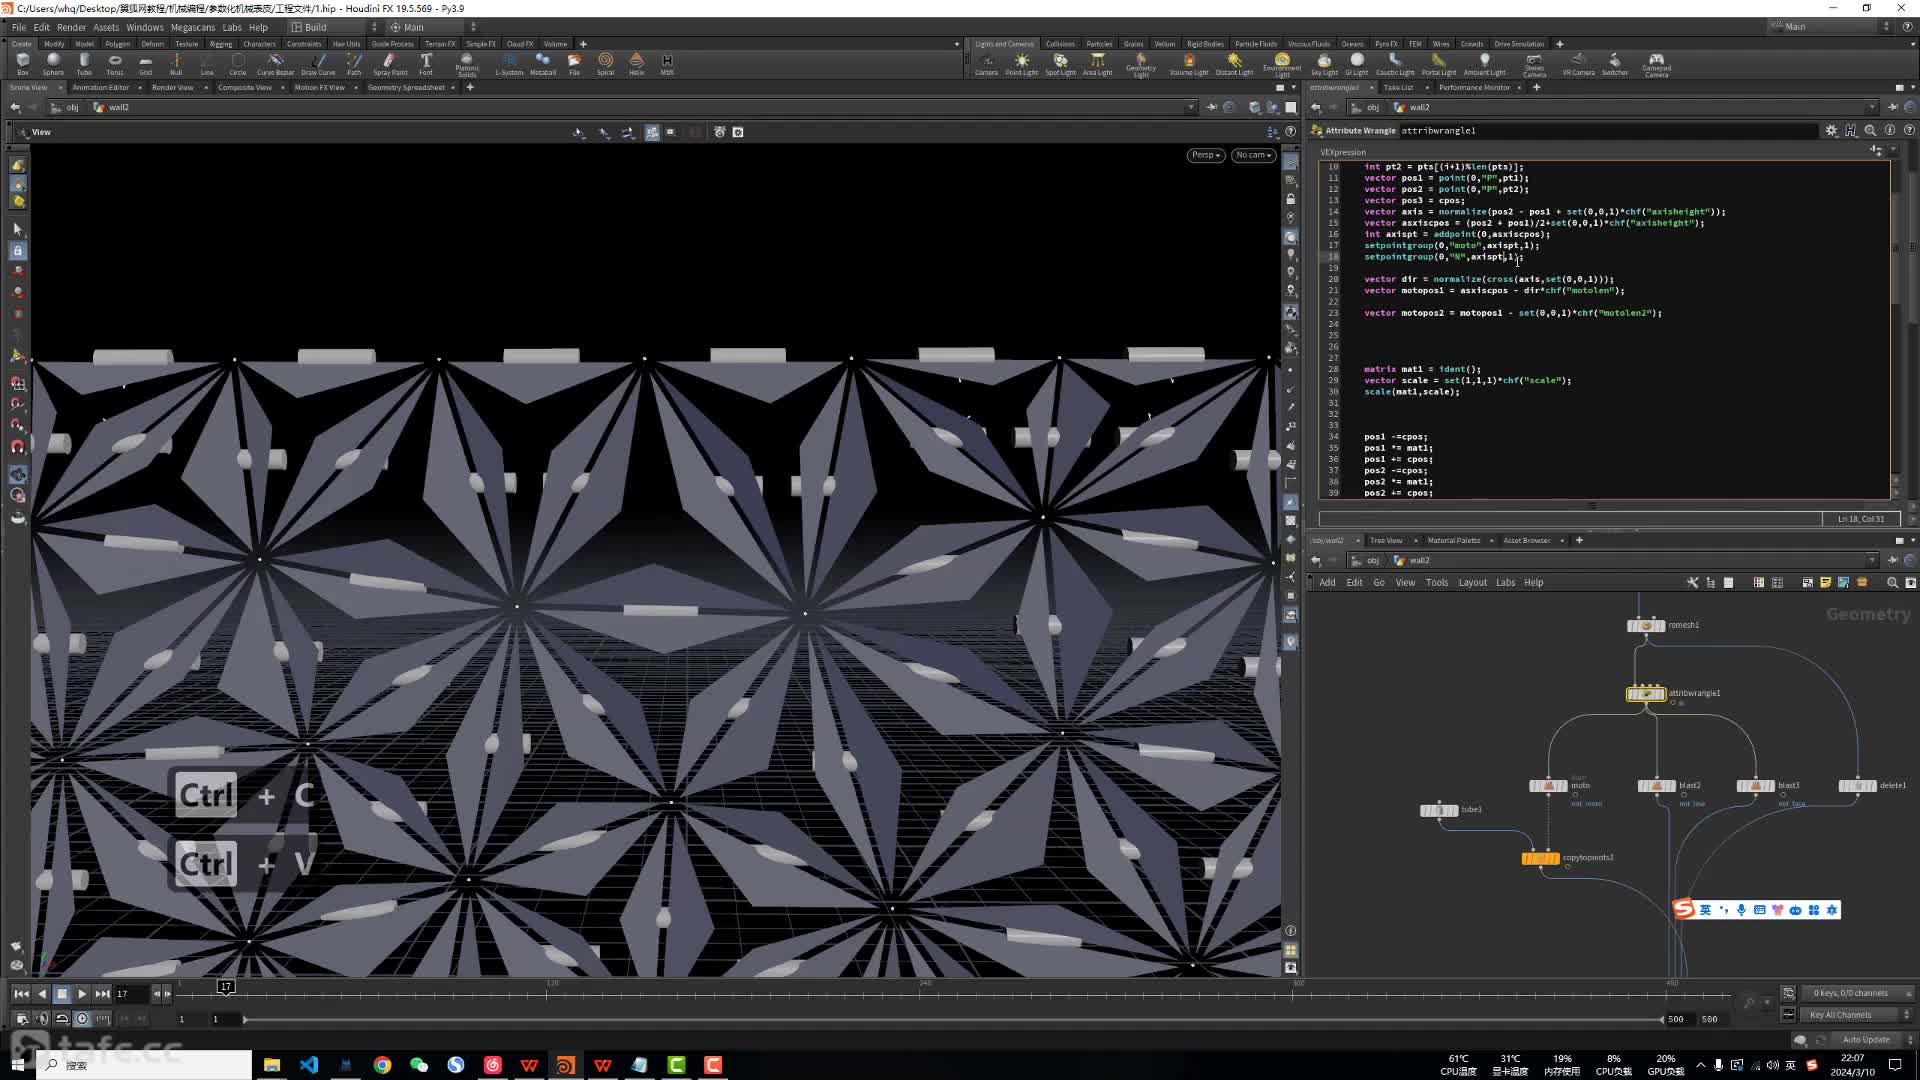Select the Font shelf tool

426,64
